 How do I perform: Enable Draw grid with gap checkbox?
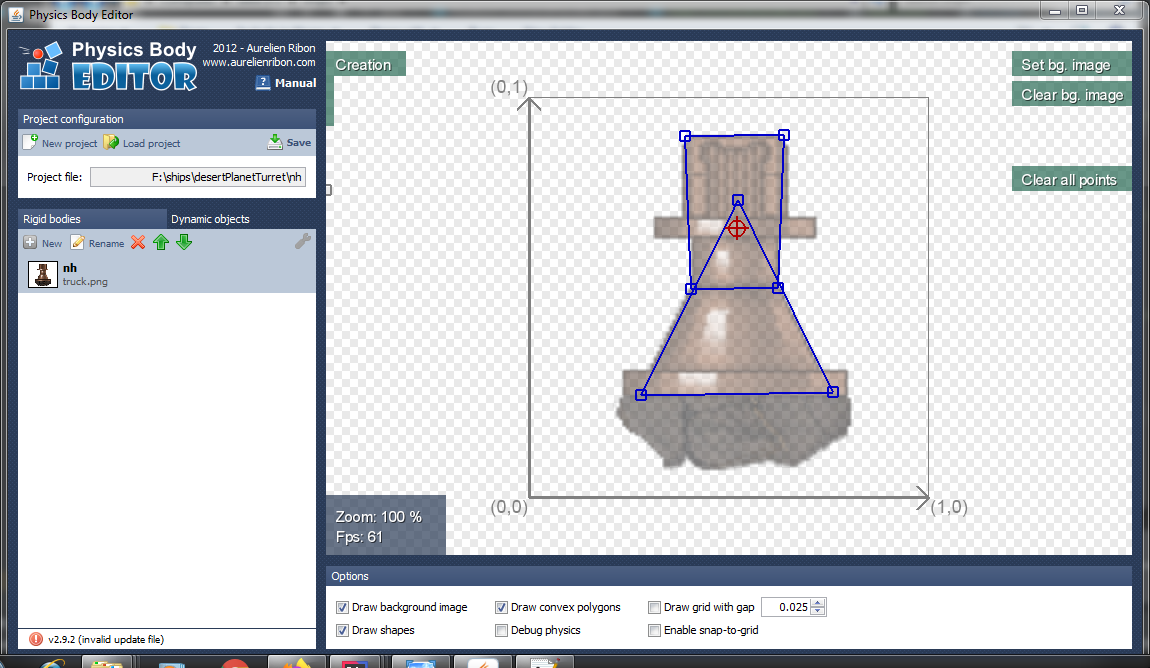(x=654, y=607)
